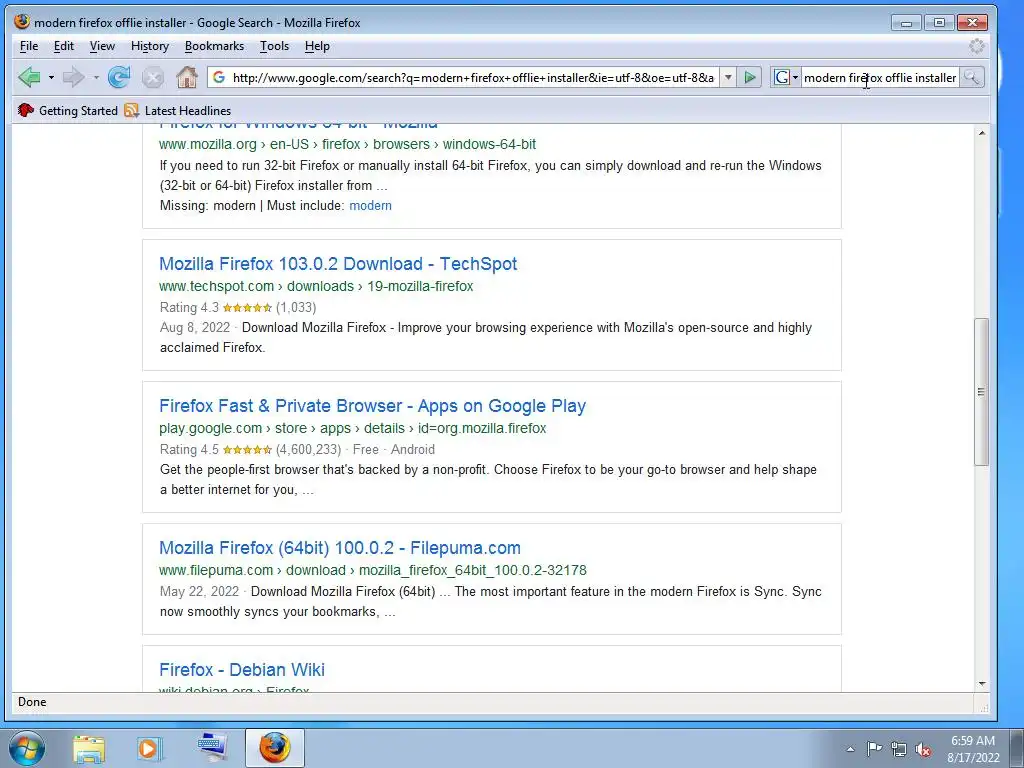
Task: Click the 'Done' status bar text
Action: click(x=32, y=702)
